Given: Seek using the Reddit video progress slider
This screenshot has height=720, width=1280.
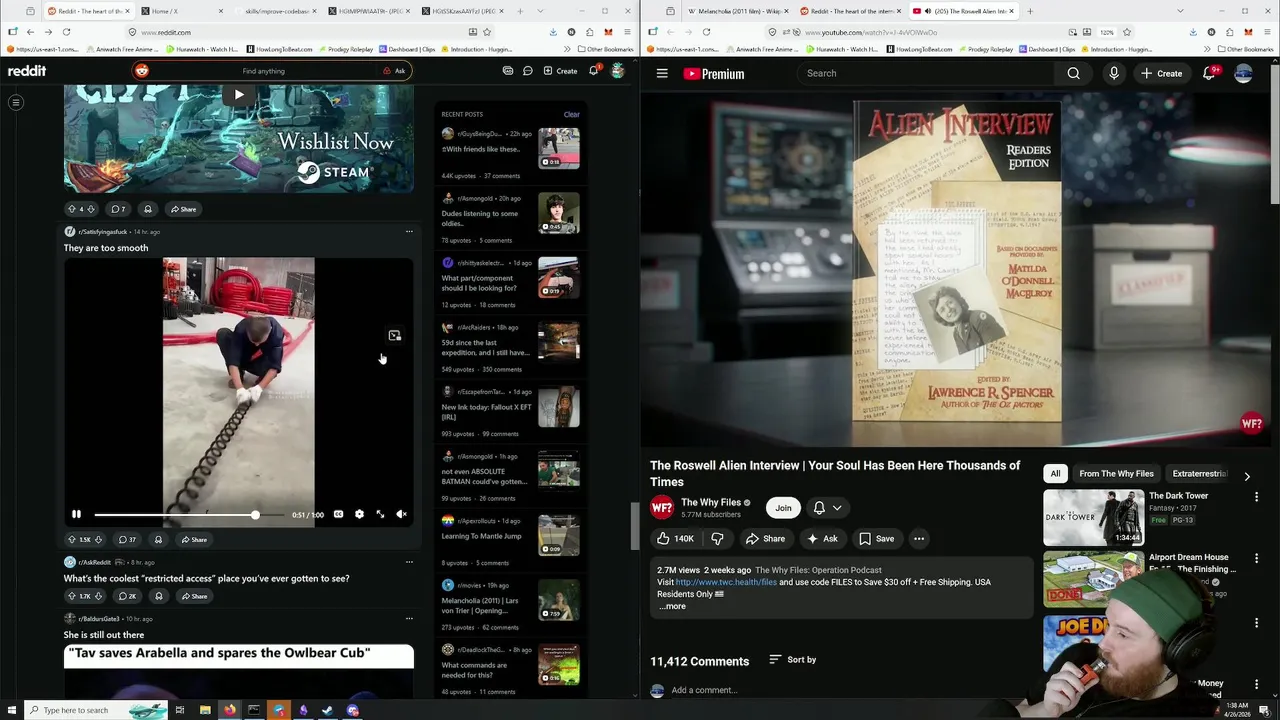Looking at the screenshot, I should pos(191,514).
